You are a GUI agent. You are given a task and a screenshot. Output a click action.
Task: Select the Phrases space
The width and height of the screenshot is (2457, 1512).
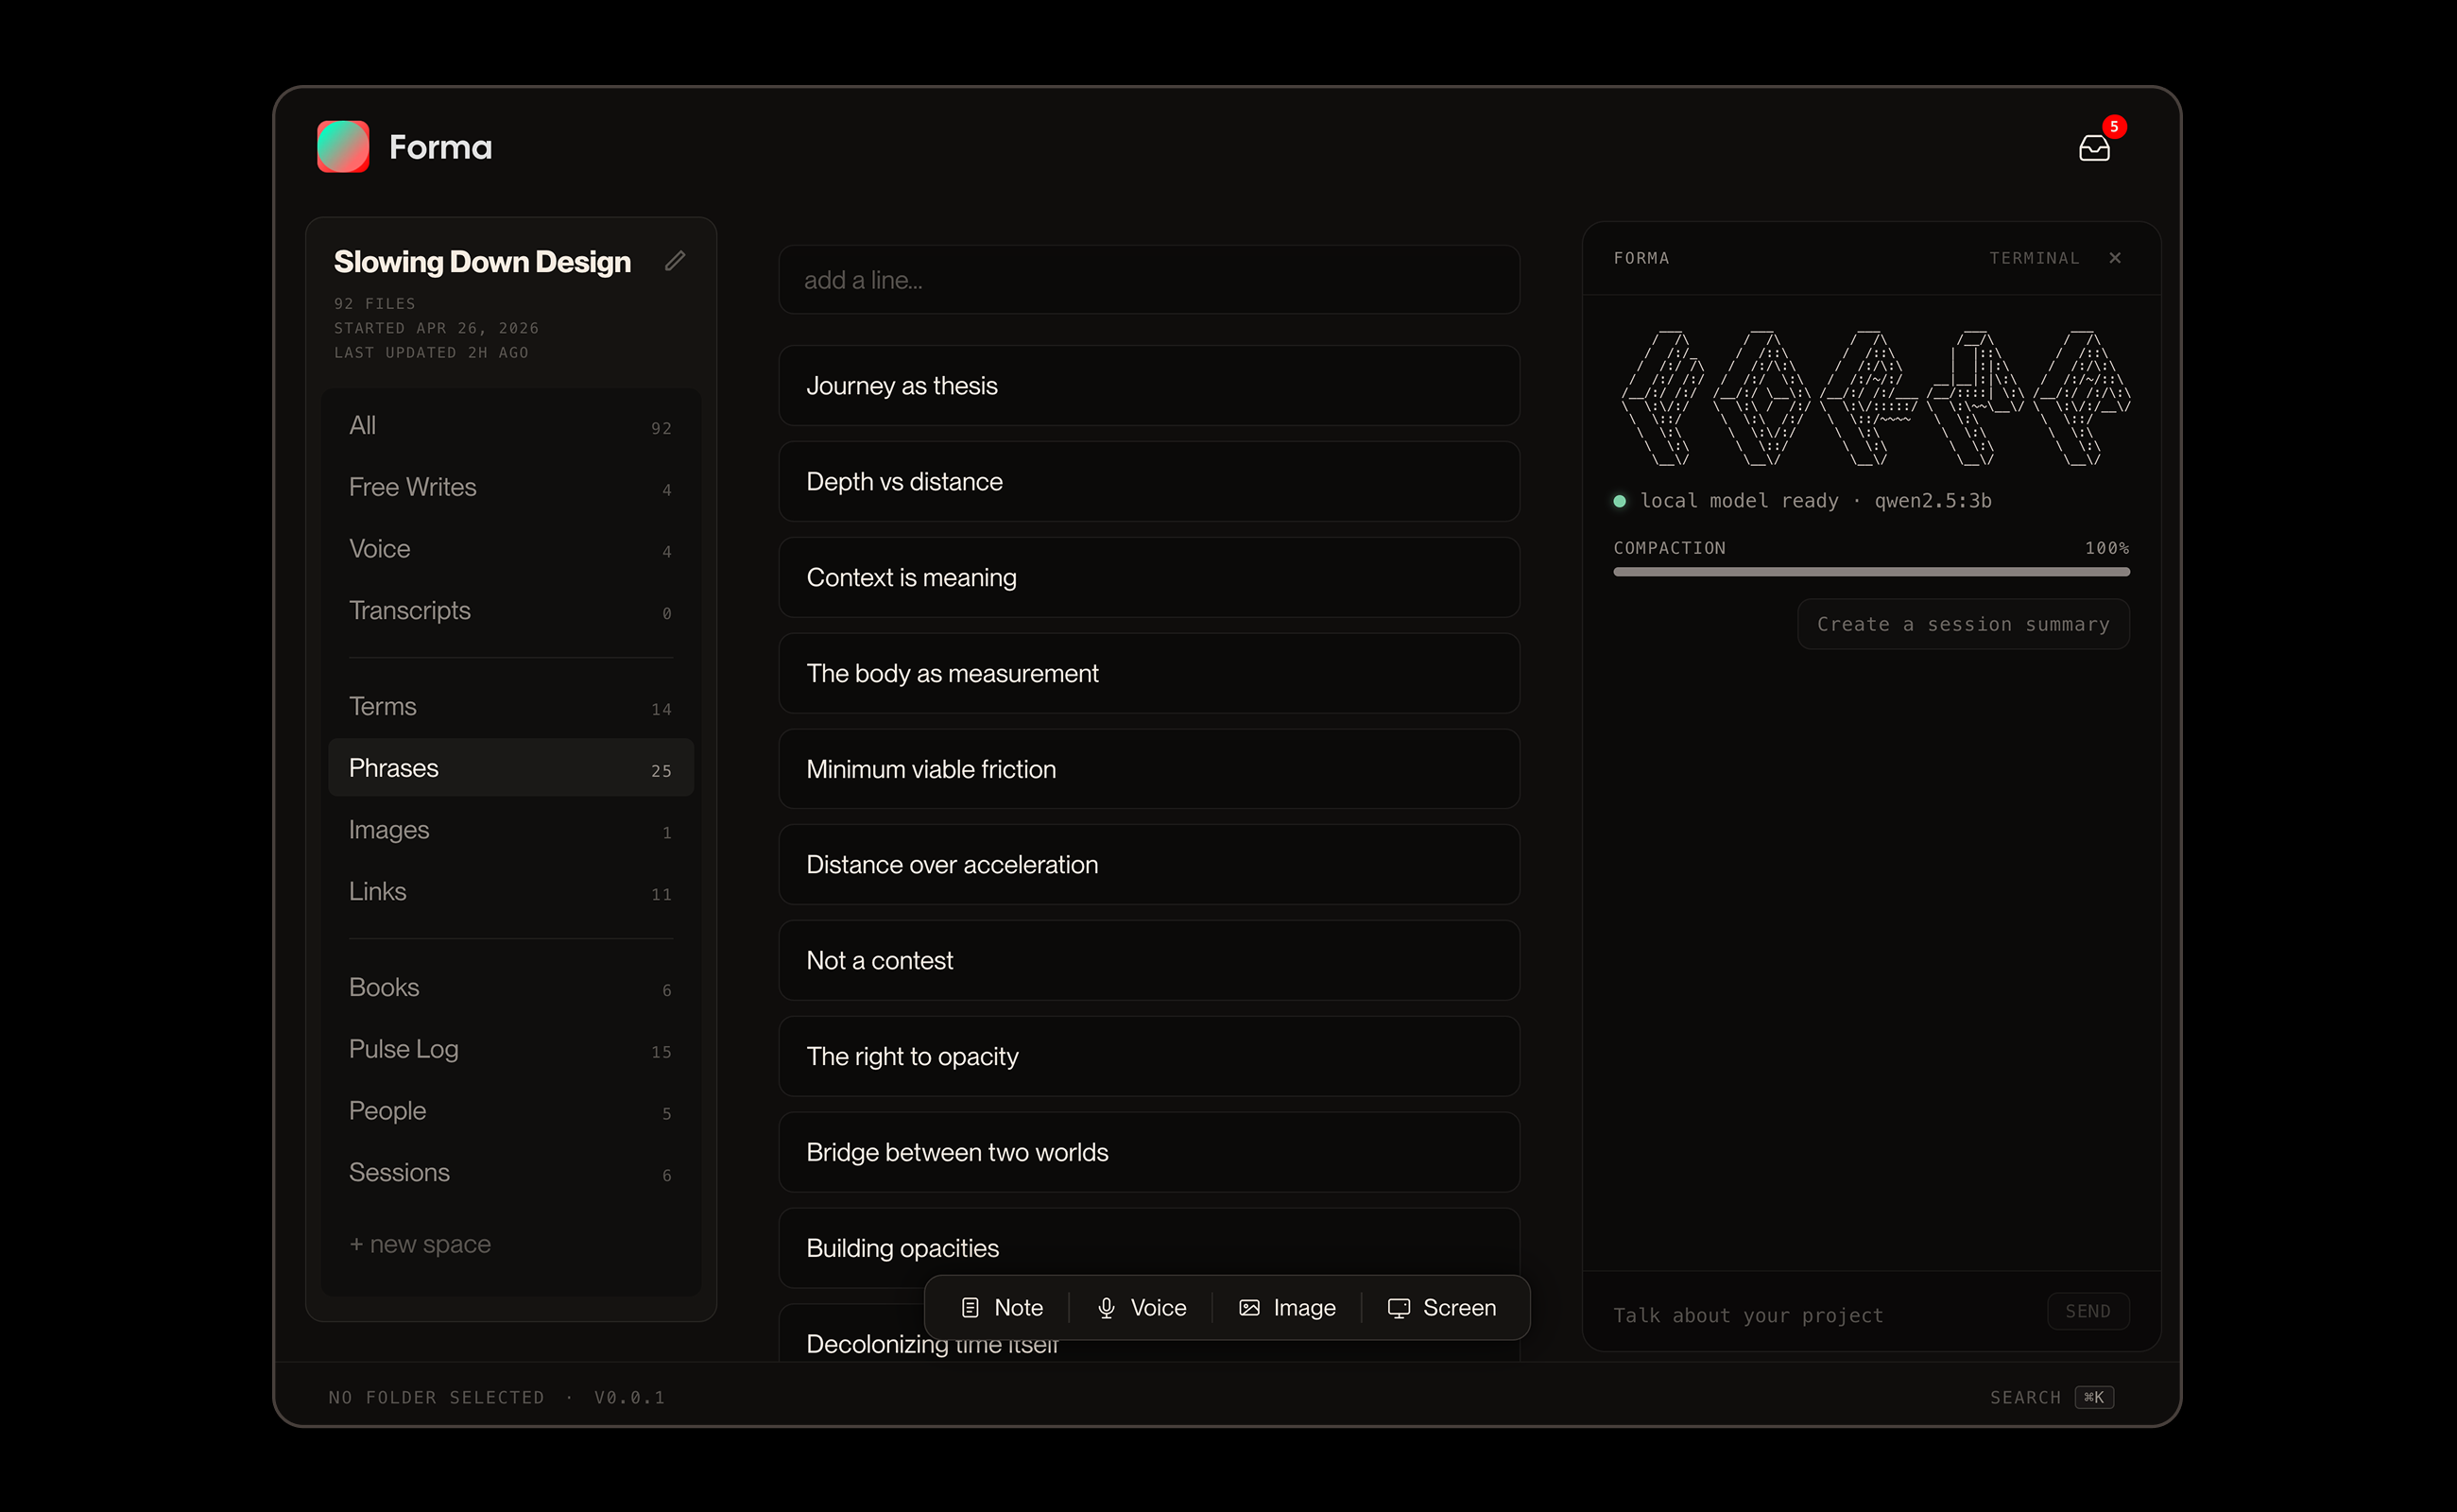click(x=511, y=768)
